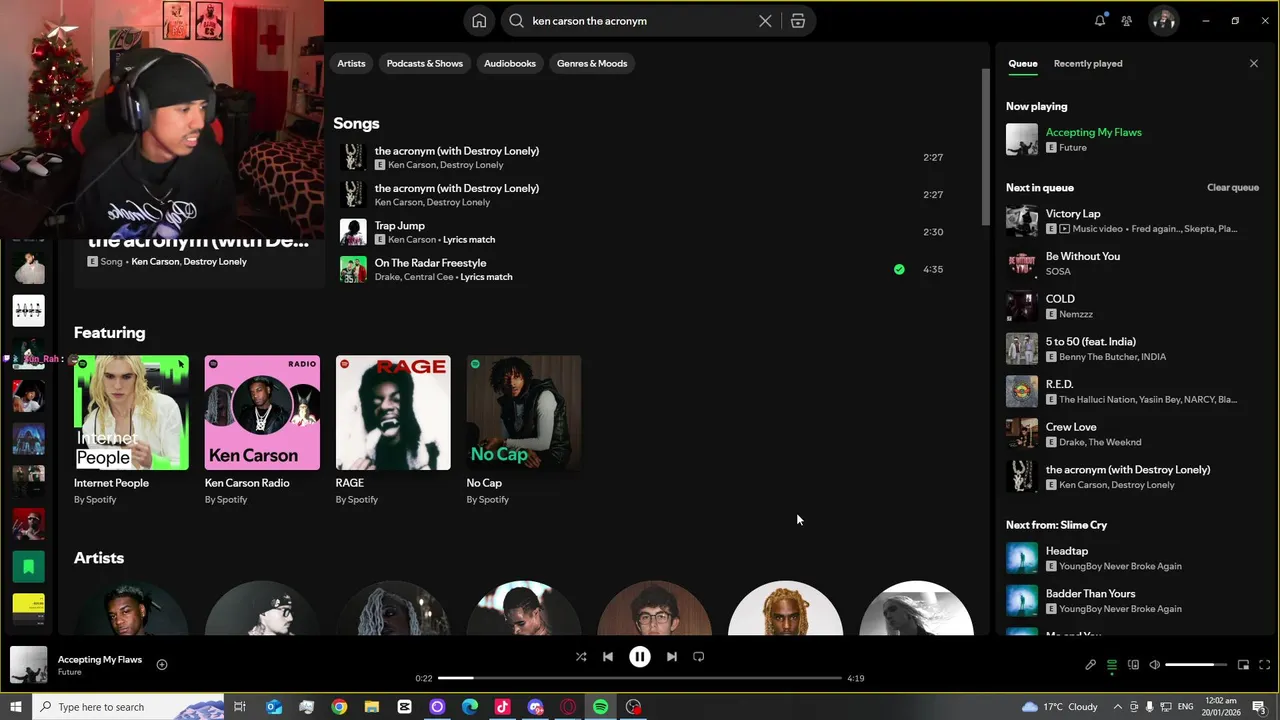Open the now-playing album cover
Viewport: 1280px width, 720px height.
(28, 665)
